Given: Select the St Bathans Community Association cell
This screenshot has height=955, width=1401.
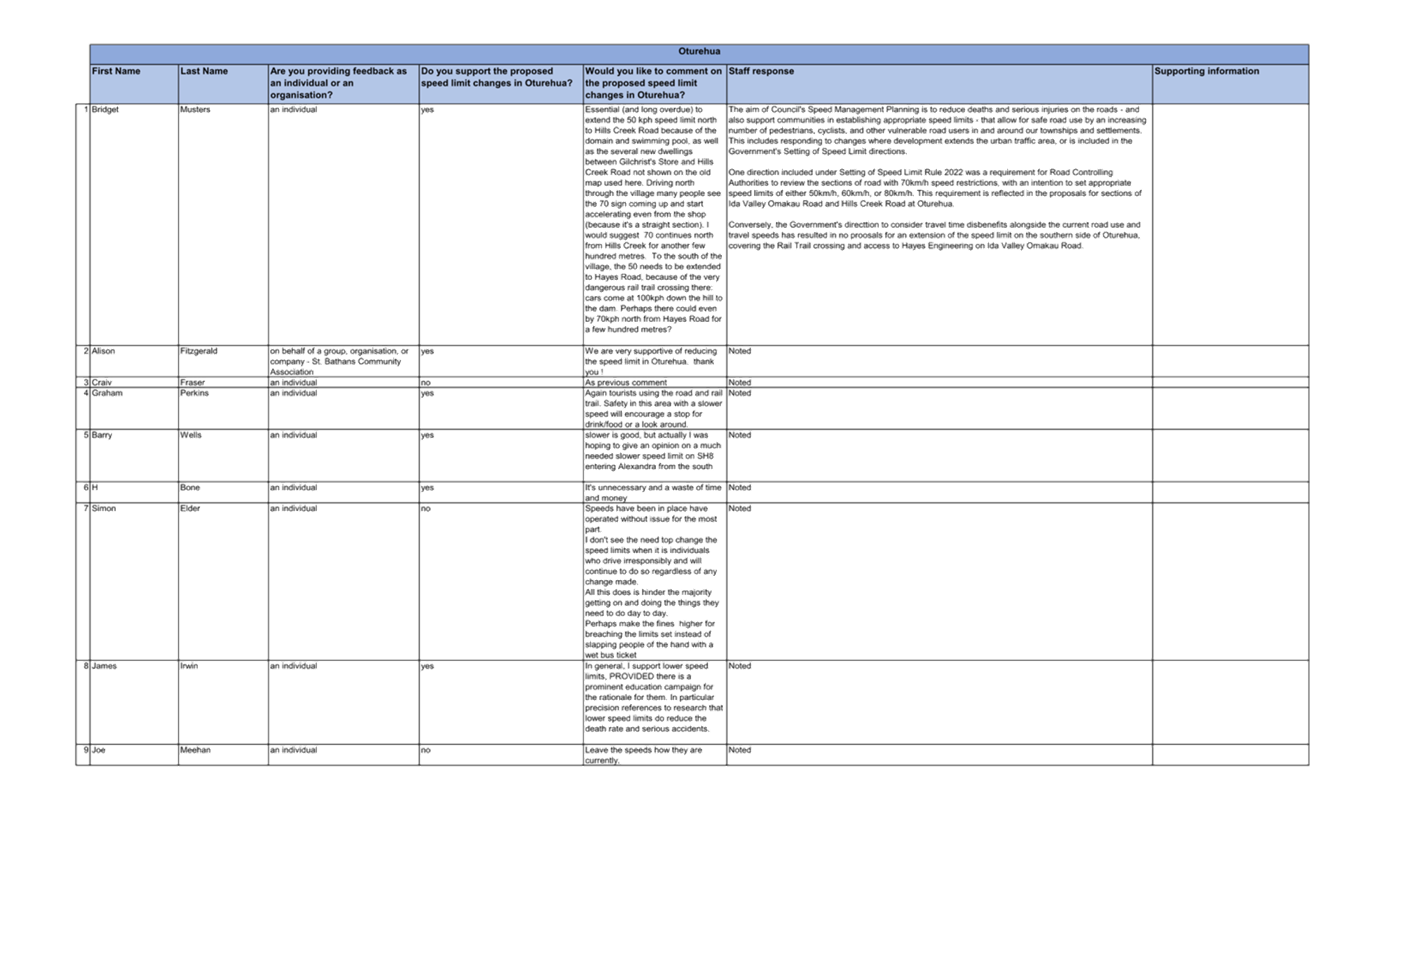Looking at the screenshot, I should coord(340,361).
